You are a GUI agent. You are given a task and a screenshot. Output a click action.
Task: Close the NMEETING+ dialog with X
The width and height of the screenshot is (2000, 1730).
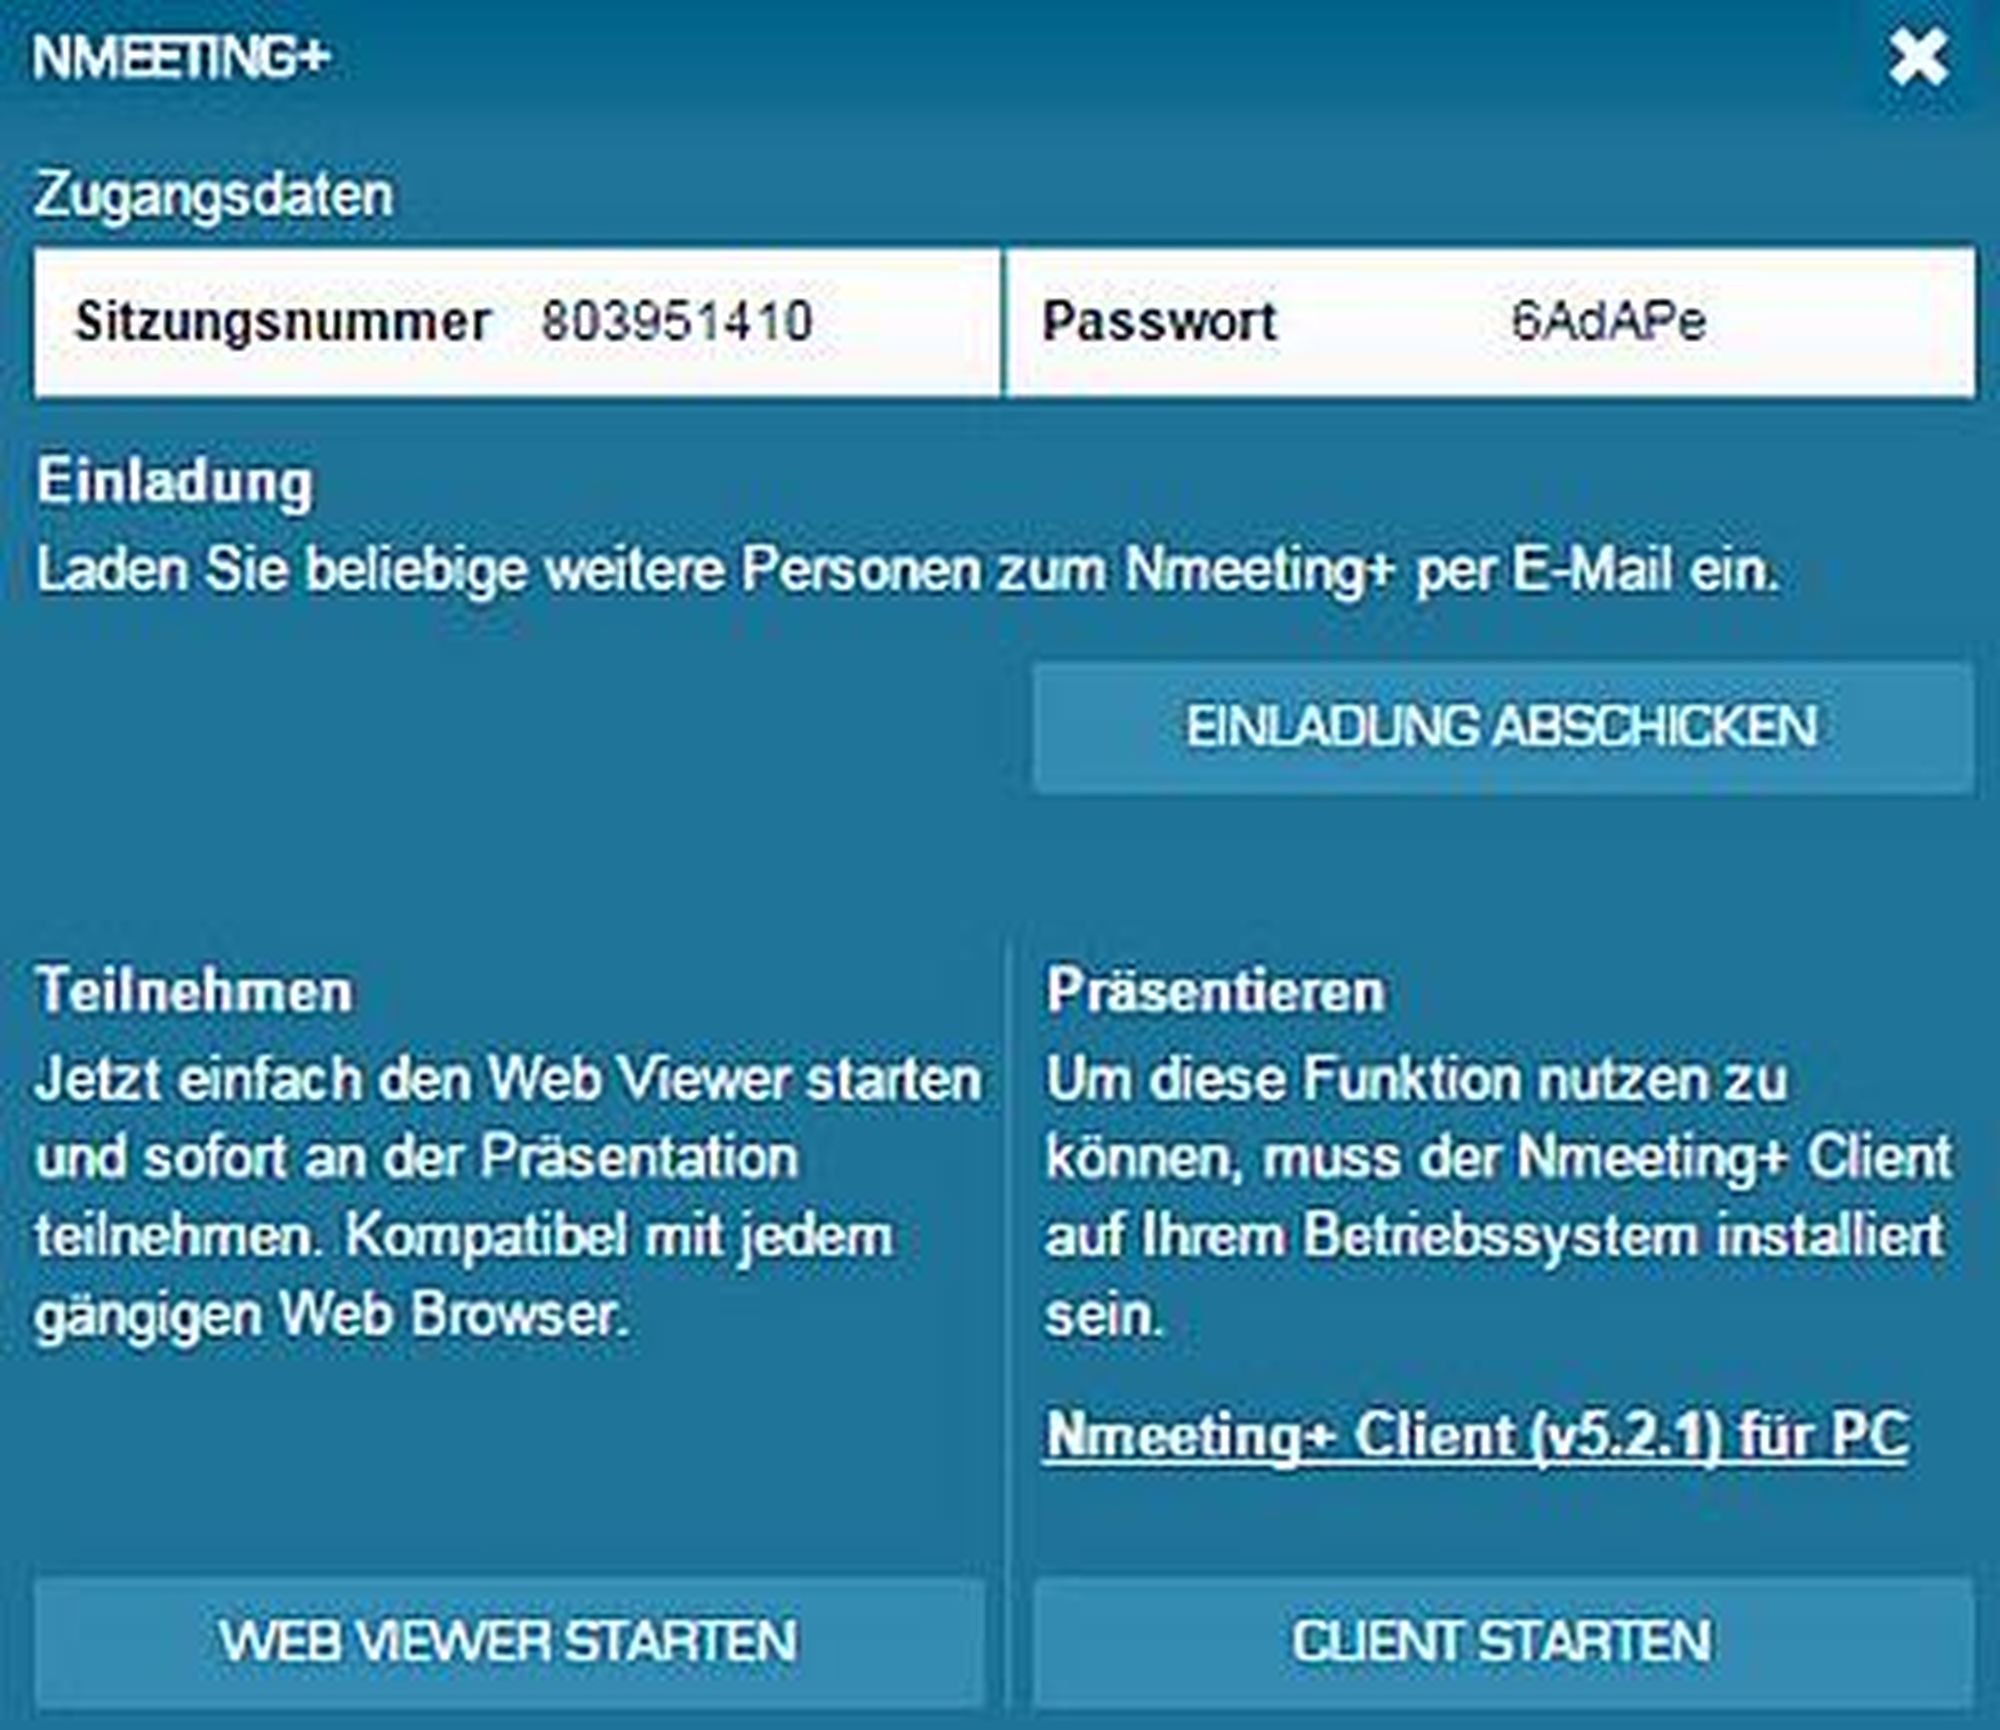click(x=1917, y=58)
